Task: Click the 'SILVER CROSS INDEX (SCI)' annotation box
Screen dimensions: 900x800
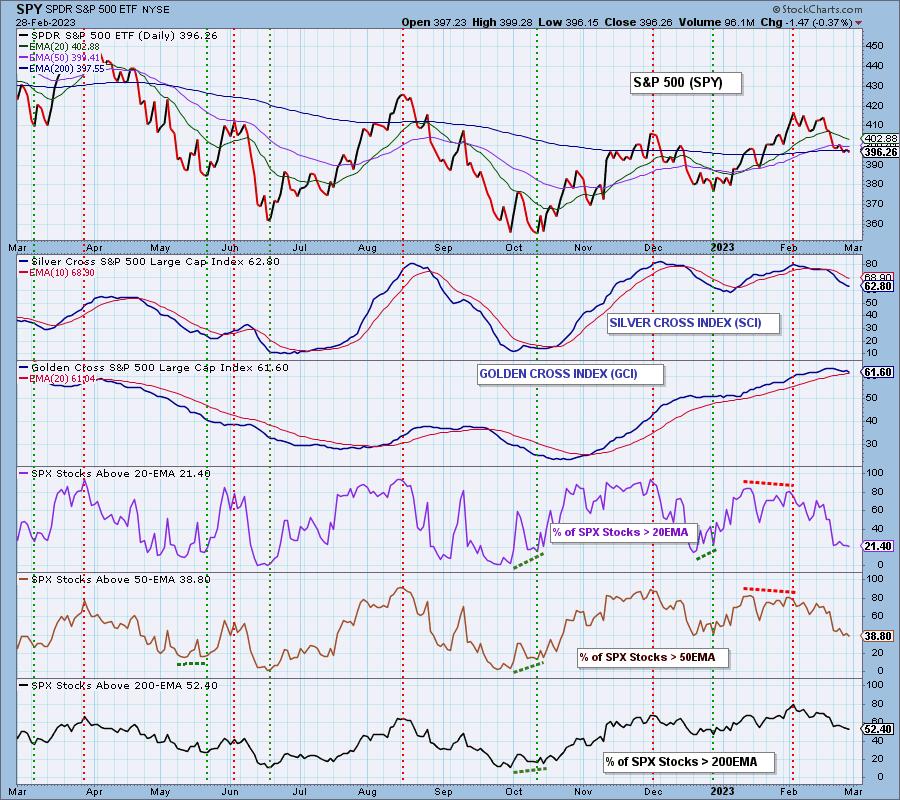Action: (693, 323)
